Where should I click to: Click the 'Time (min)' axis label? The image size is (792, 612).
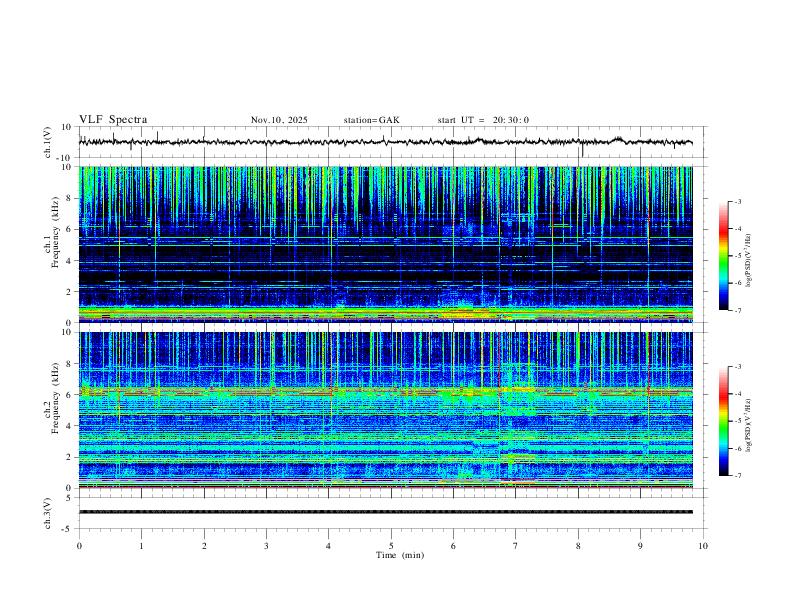(400, 555)
